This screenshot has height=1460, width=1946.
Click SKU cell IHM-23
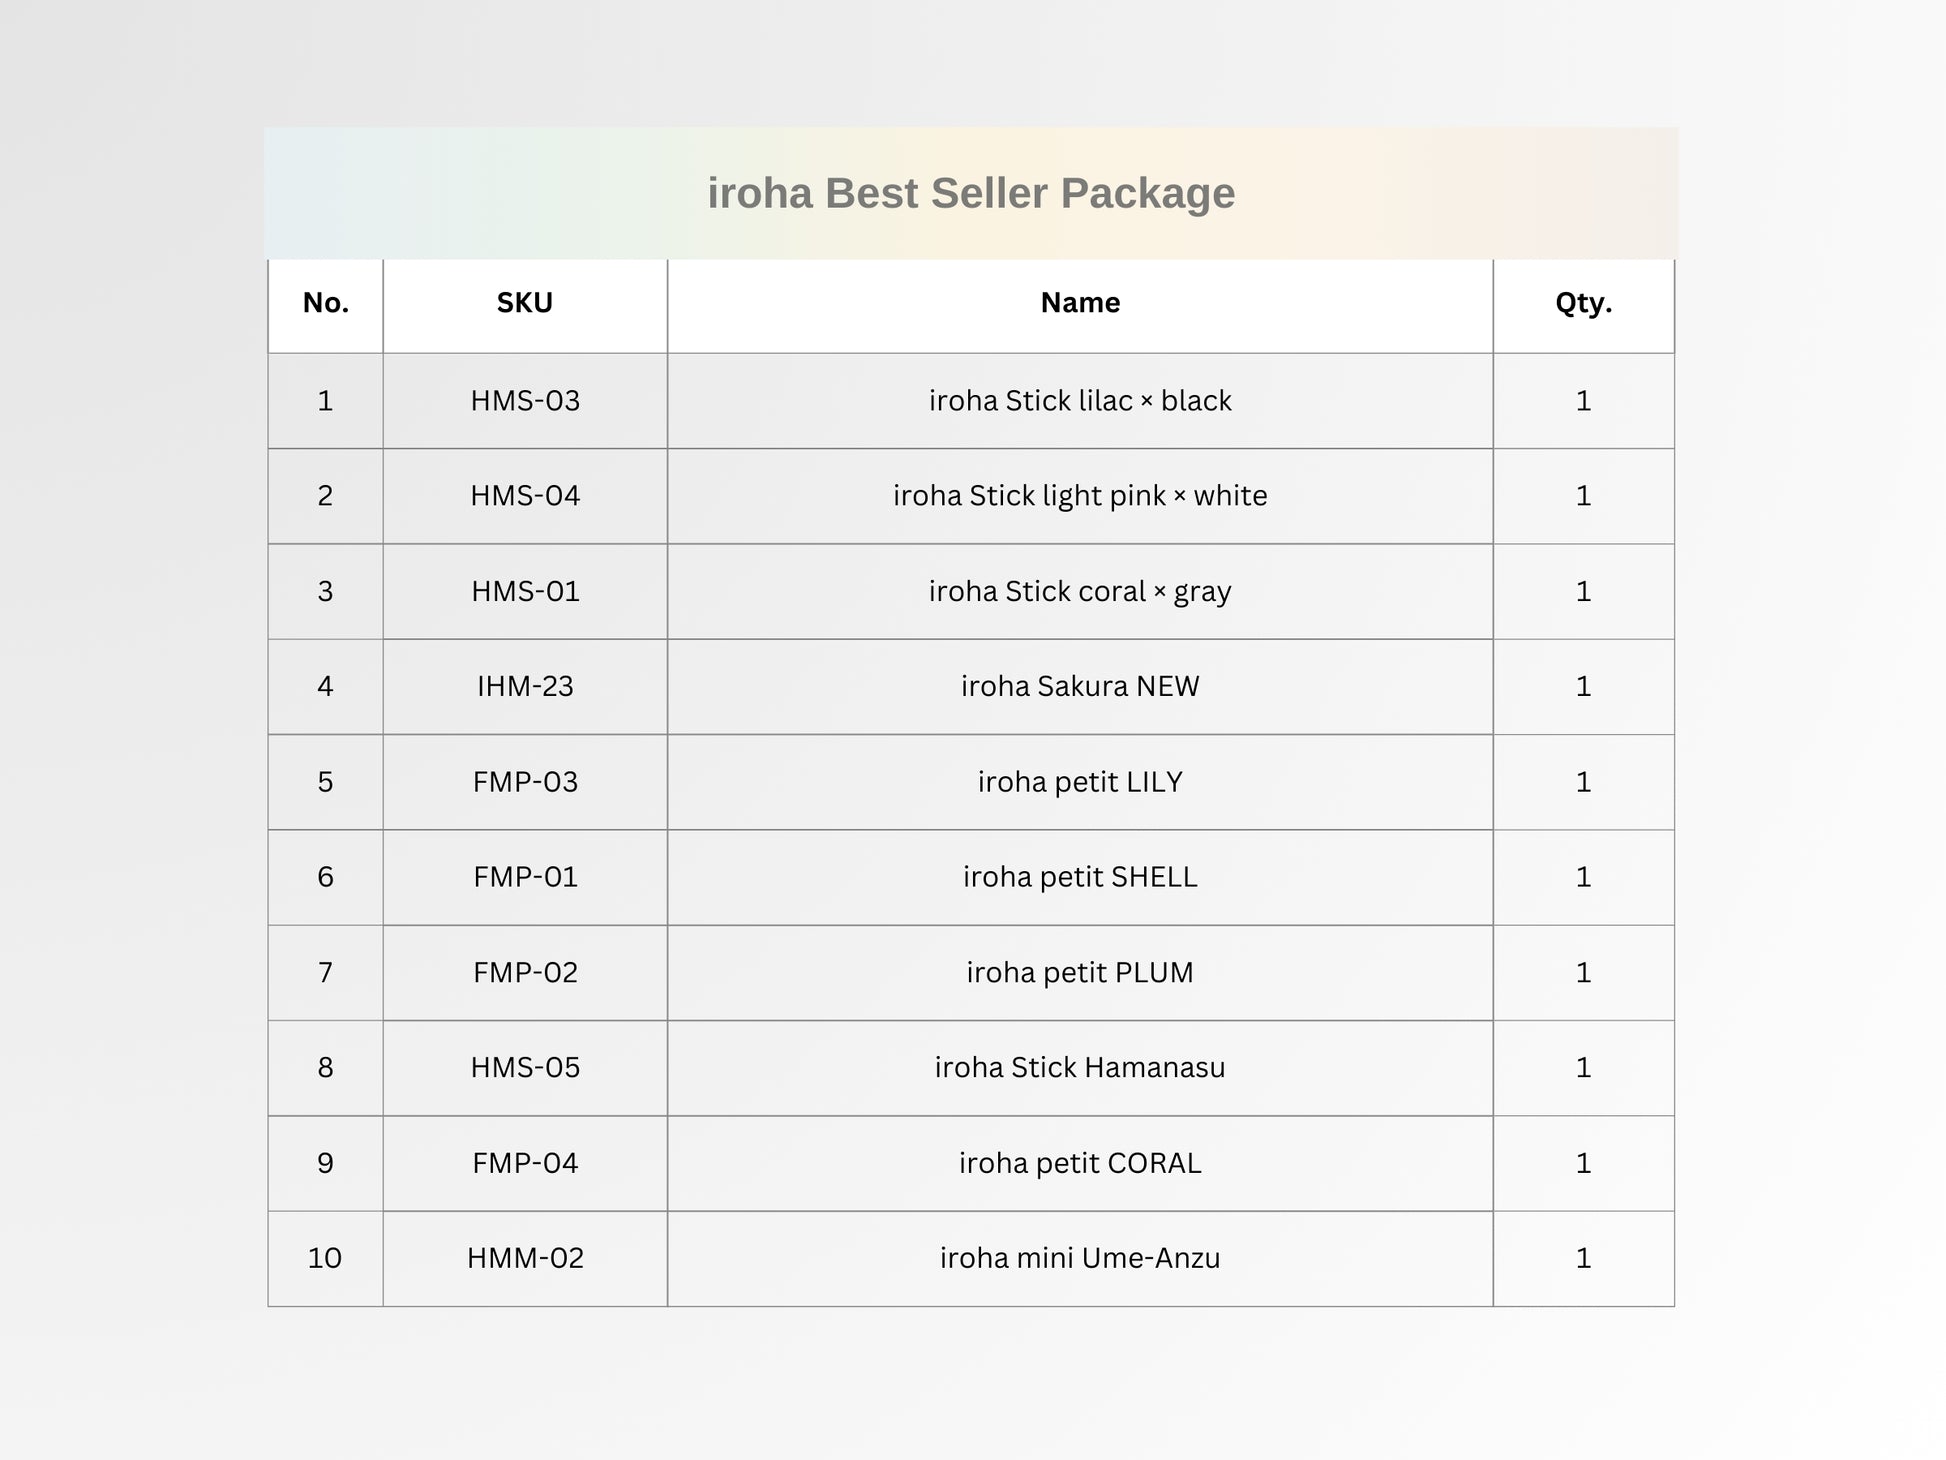[525, 687]
